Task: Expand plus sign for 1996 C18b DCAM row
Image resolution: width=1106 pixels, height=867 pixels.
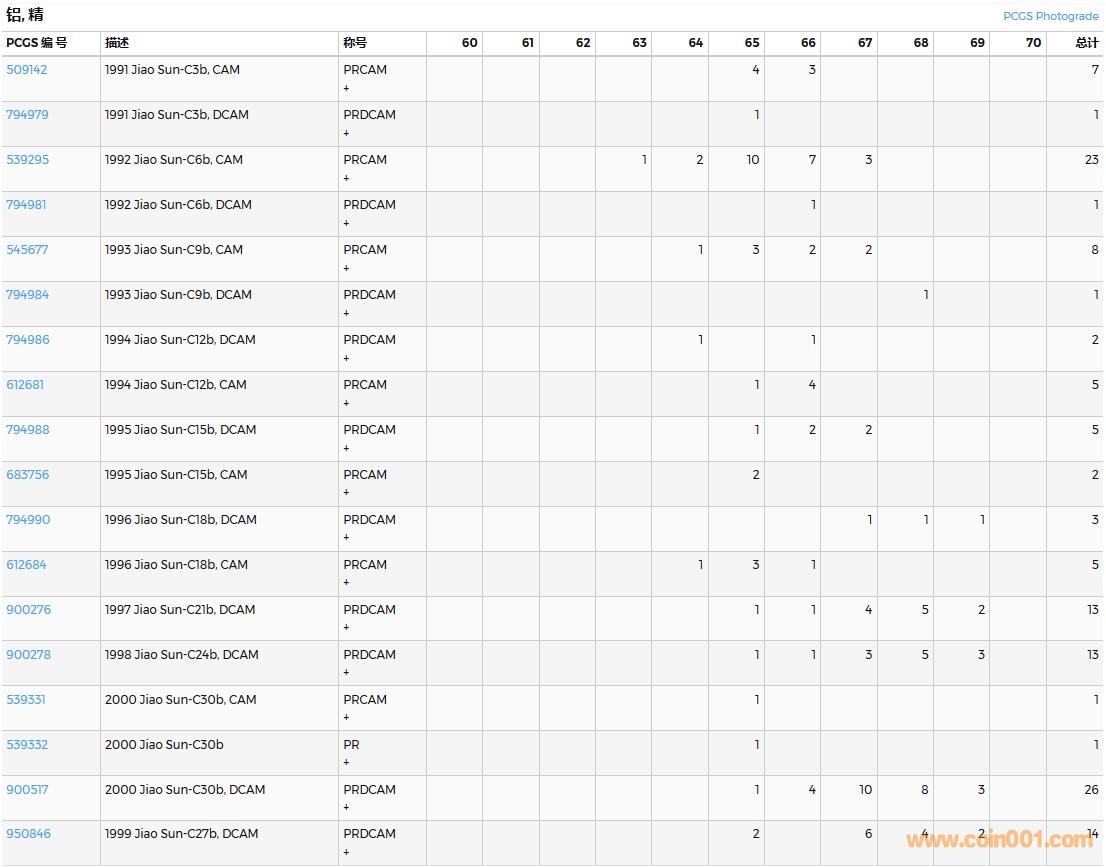Action: 347,538
